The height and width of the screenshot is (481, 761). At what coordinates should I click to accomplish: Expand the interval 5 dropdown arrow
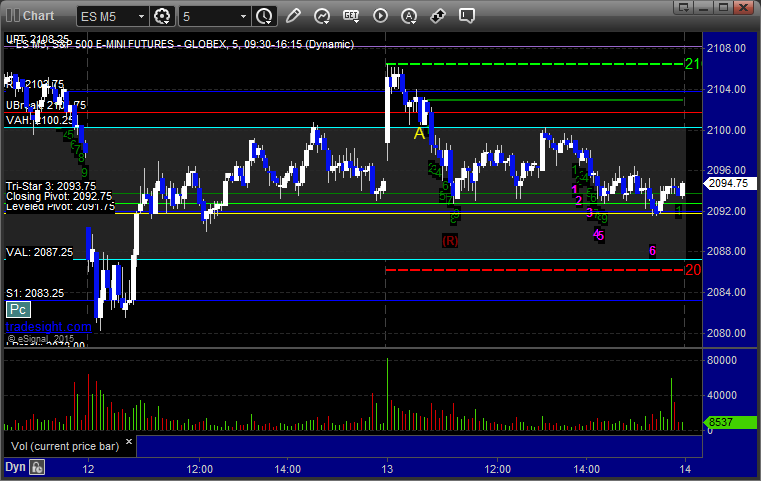tap(244, 17)
